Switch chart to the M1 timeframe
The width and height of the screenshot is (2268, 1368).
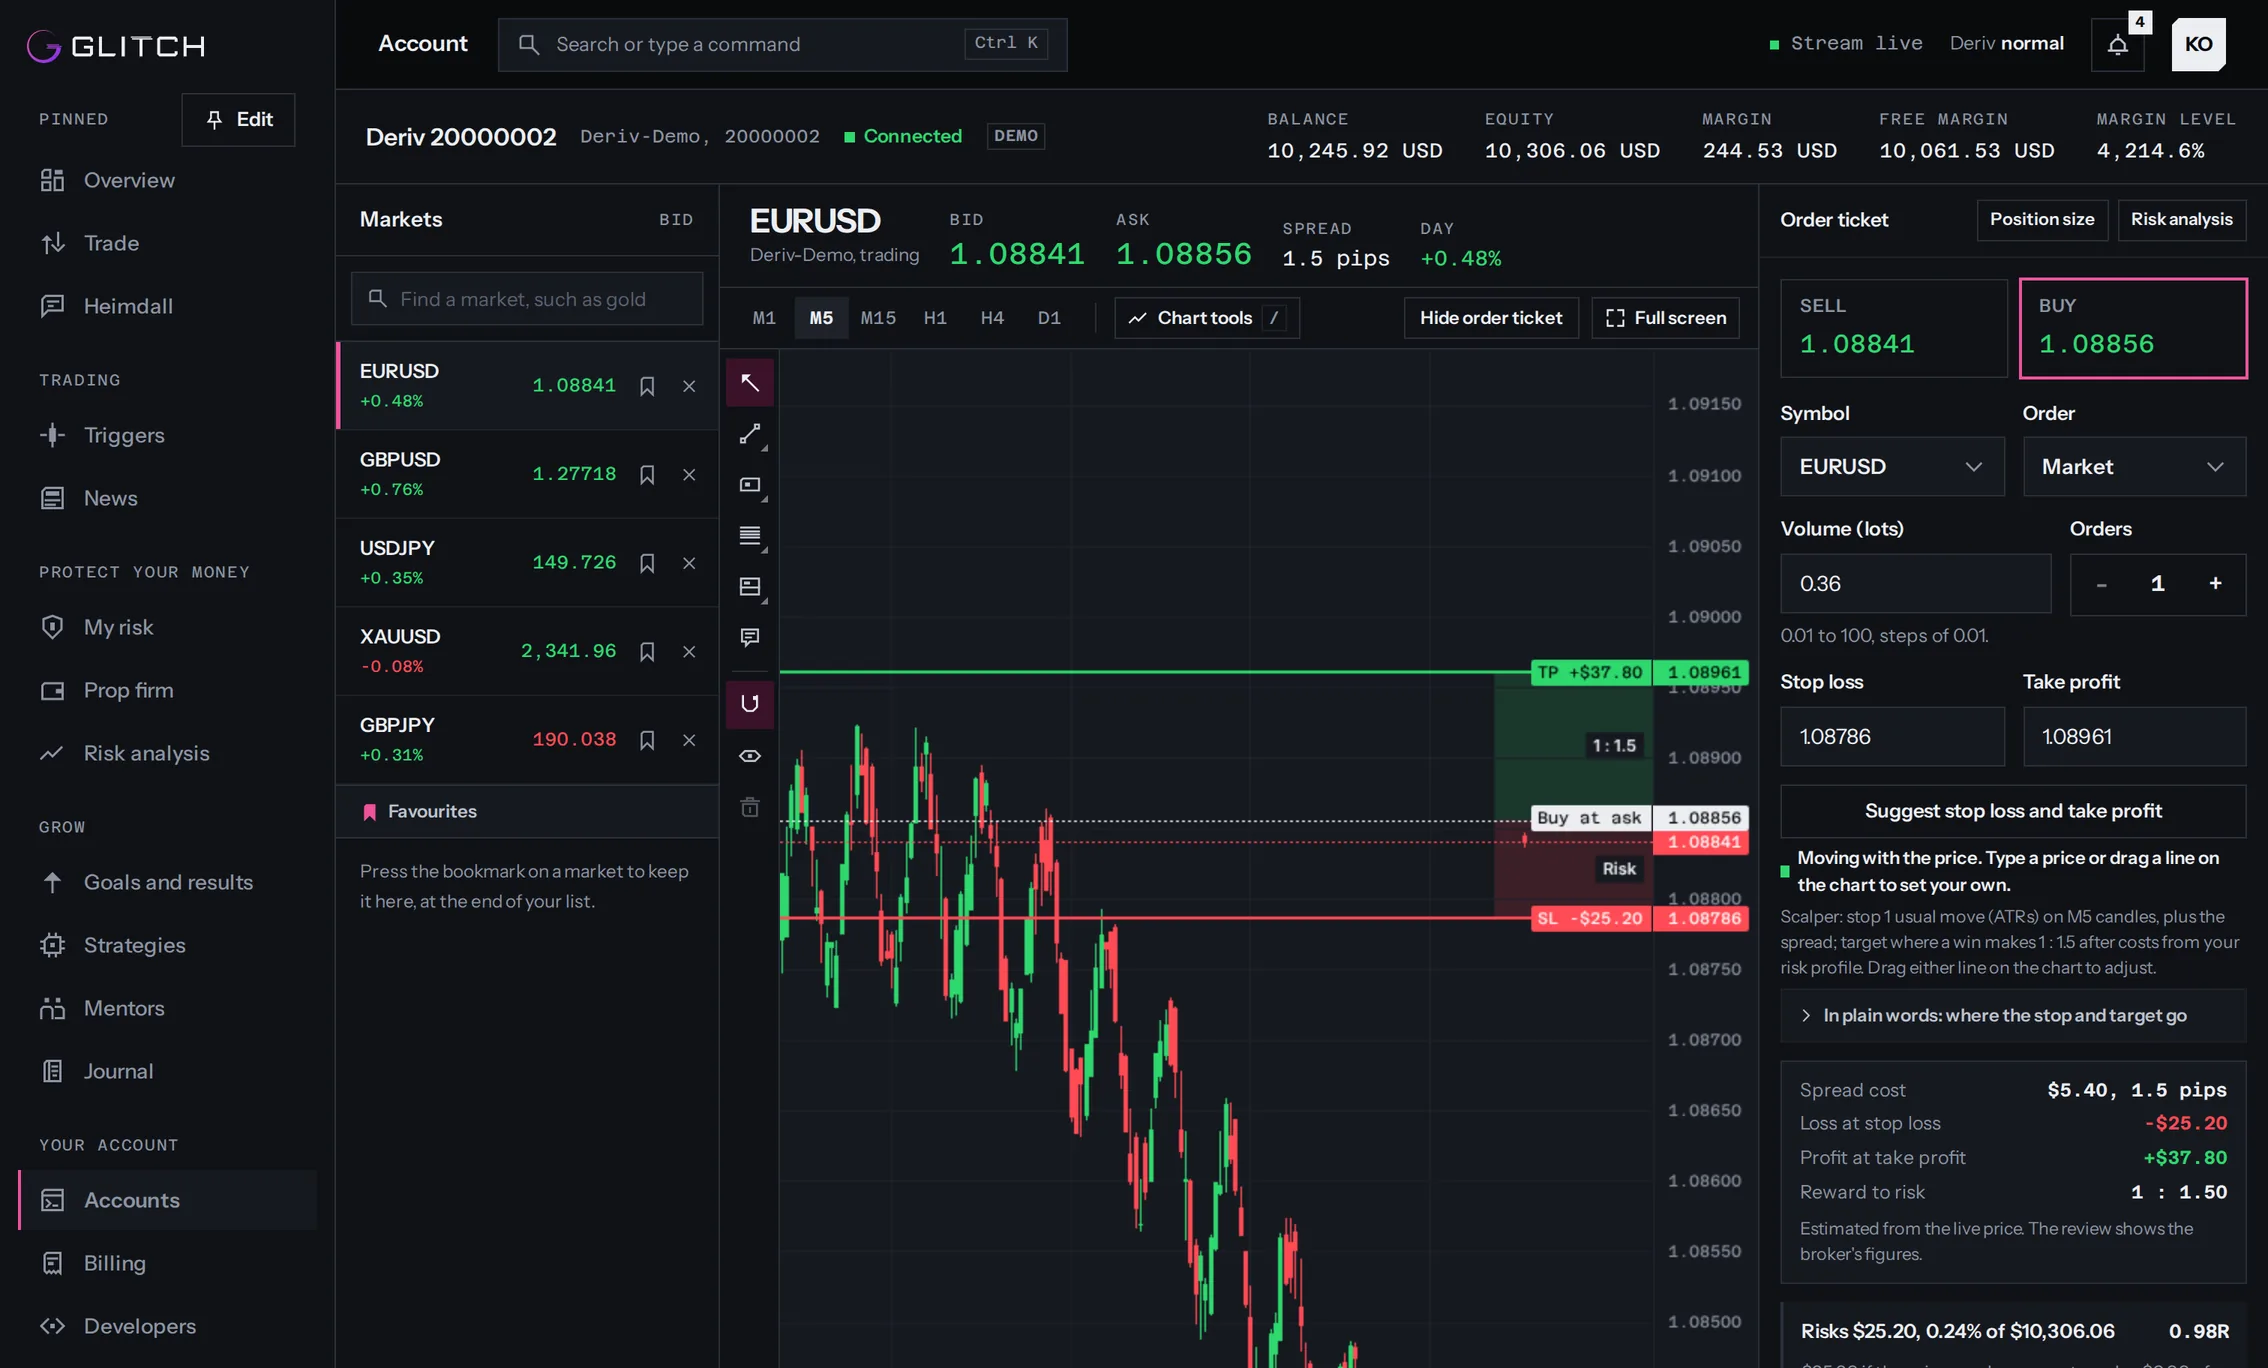coord(764,318)
